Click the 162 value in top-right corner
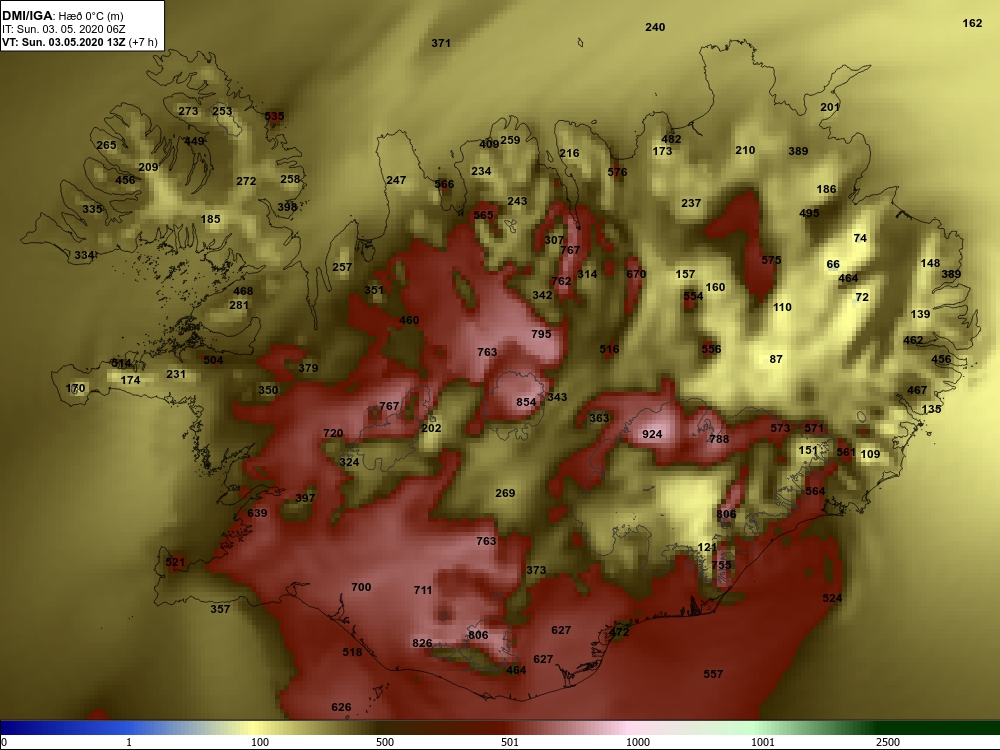The height and width of the screenshot is (750, 1000). (x=972, y=23)
